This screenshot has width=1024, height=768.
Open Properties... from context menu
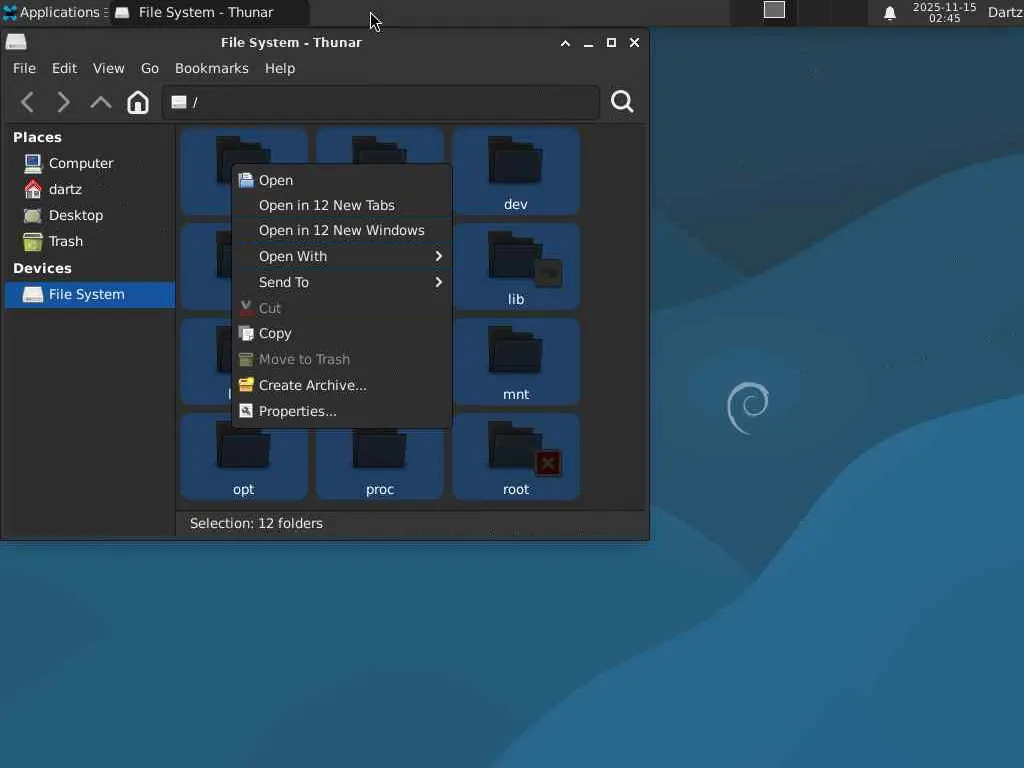click(297, 411)
